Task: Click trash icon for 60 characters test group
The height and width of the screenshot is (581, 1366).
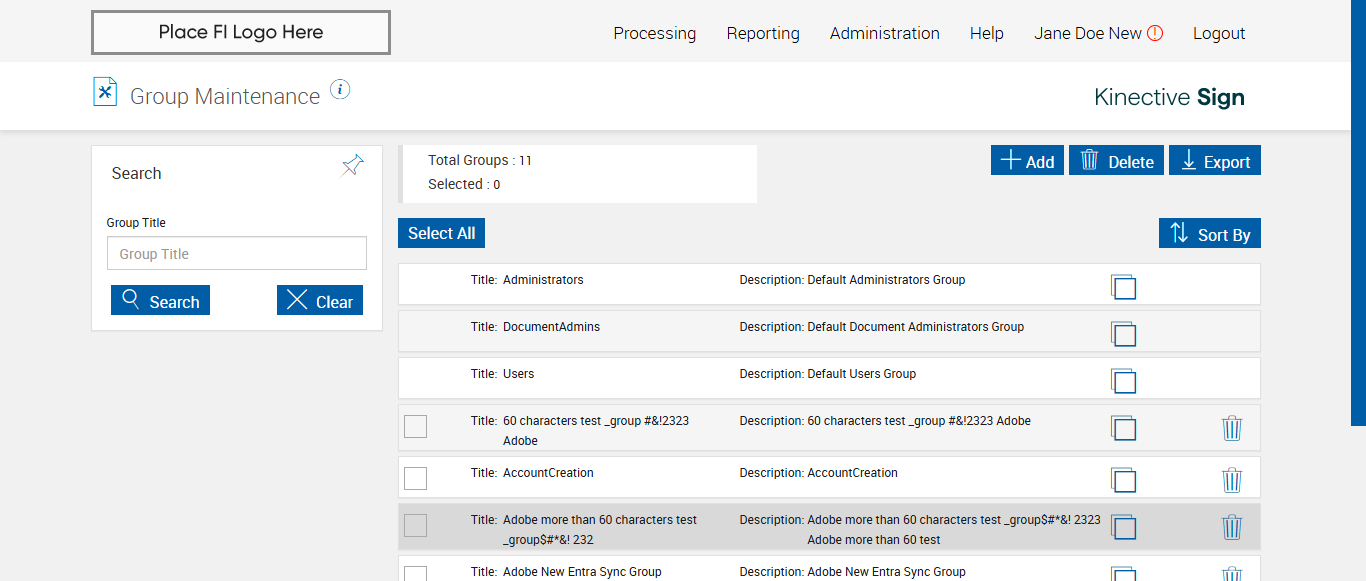Action: click(1232, 428)
